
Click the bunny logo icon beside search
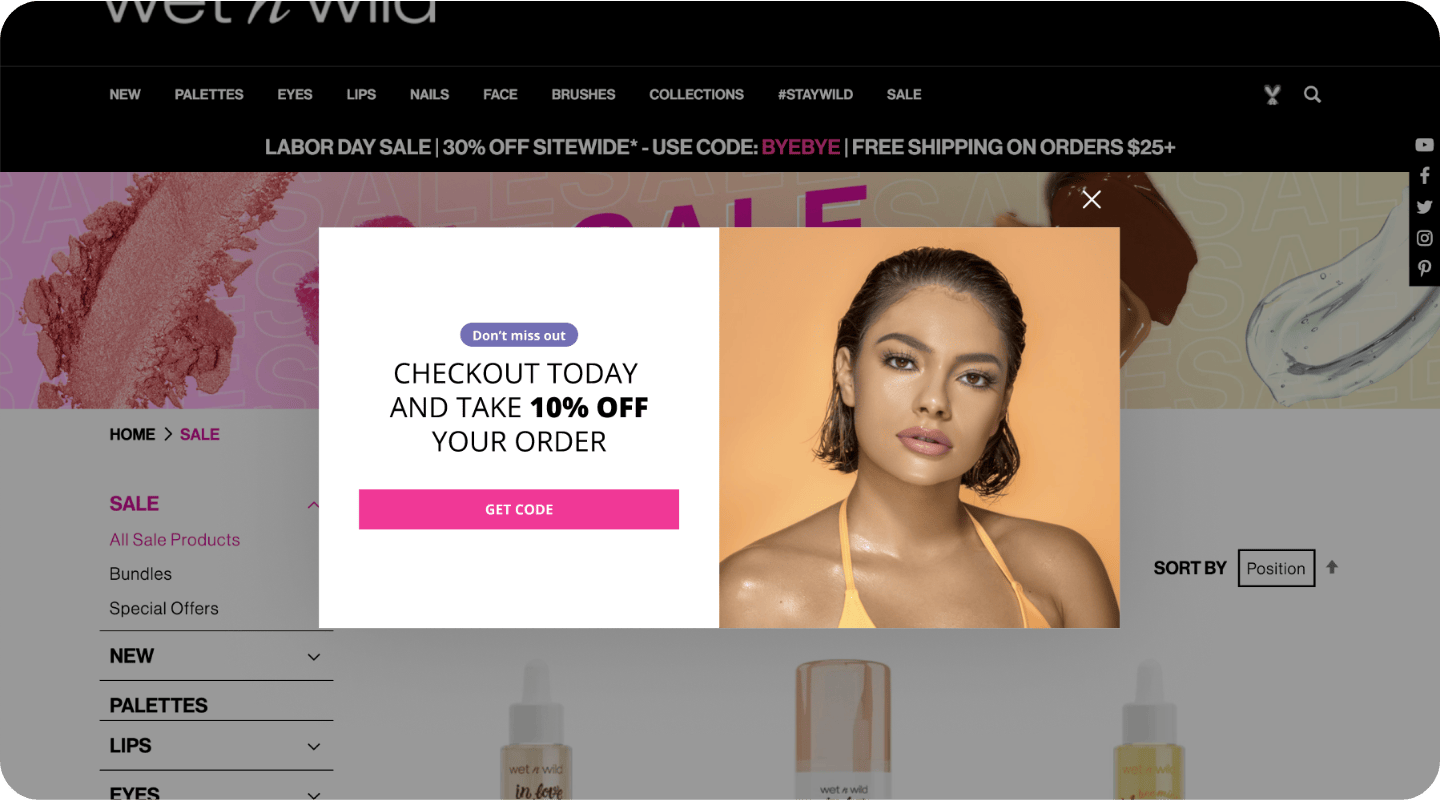pos(1272,95)
